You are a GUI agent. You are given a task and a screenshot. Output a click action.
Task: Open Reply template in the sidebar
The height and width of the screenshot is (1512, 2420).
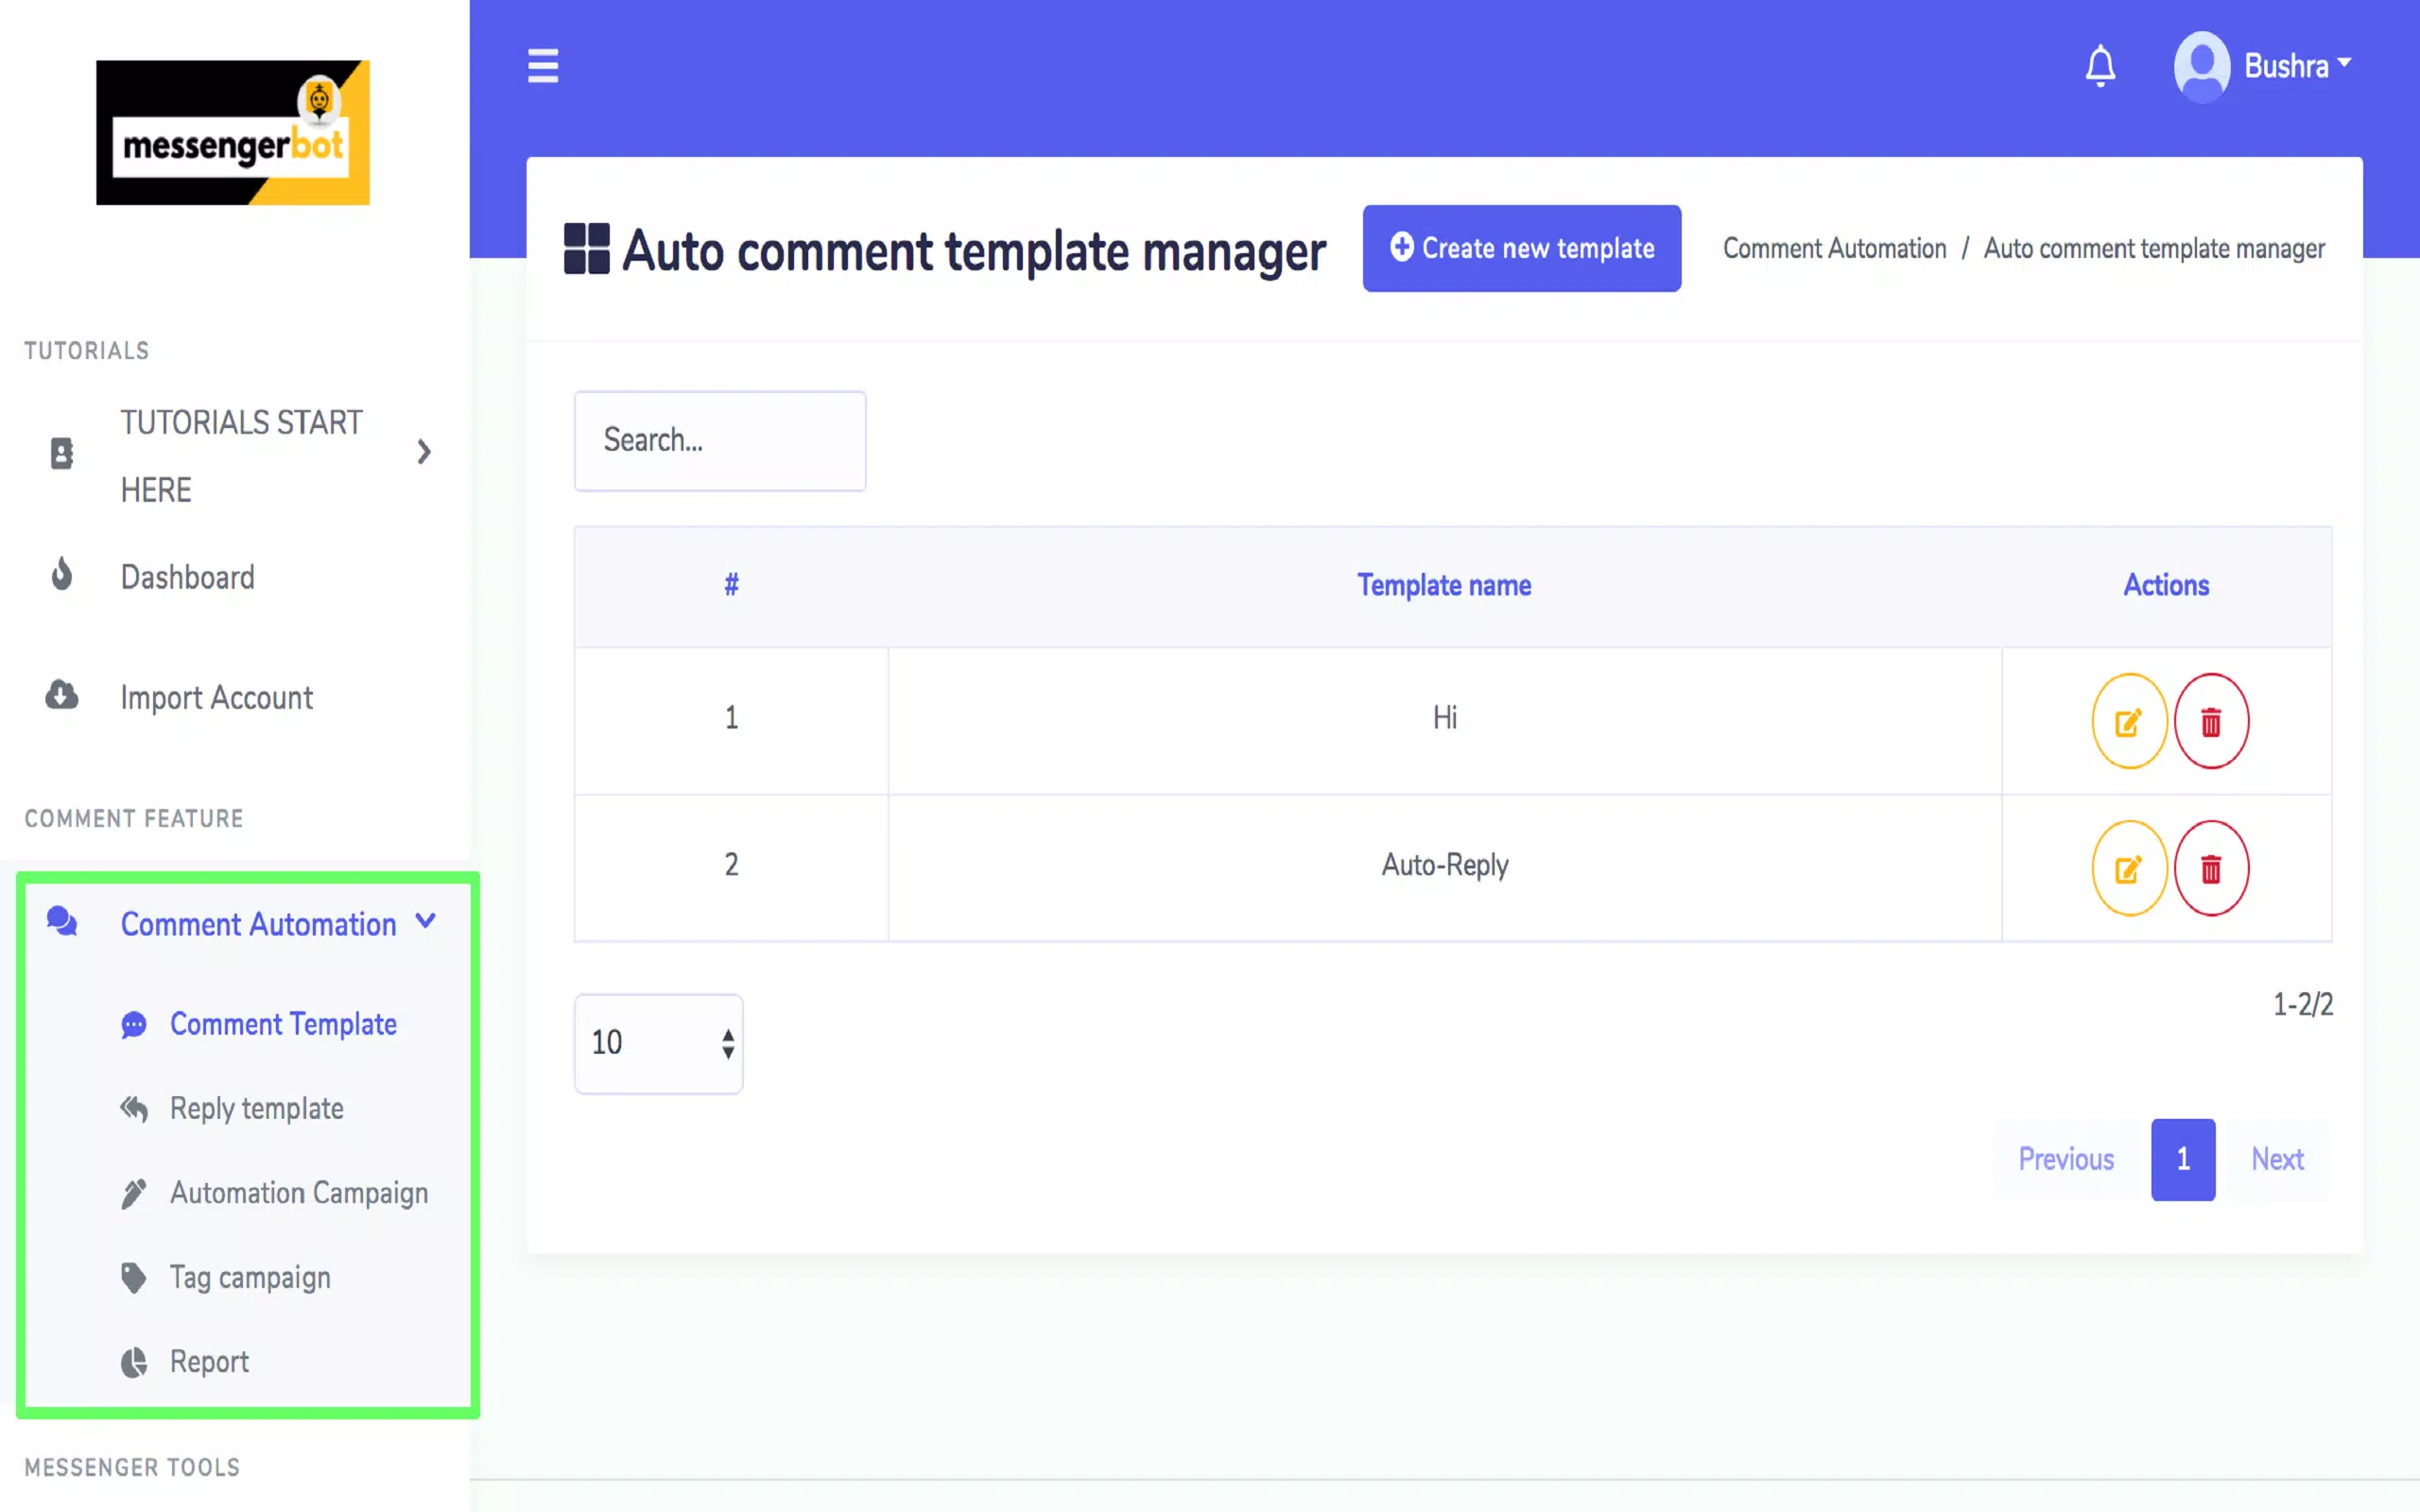[256, 1108]
